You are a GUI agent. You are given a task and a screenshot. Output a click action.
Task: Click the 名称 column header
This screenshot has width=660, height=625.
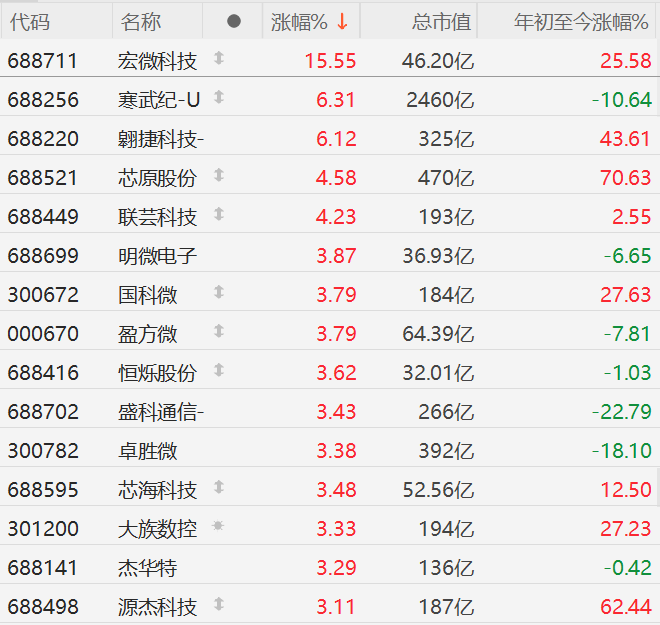tap(141, 21)
